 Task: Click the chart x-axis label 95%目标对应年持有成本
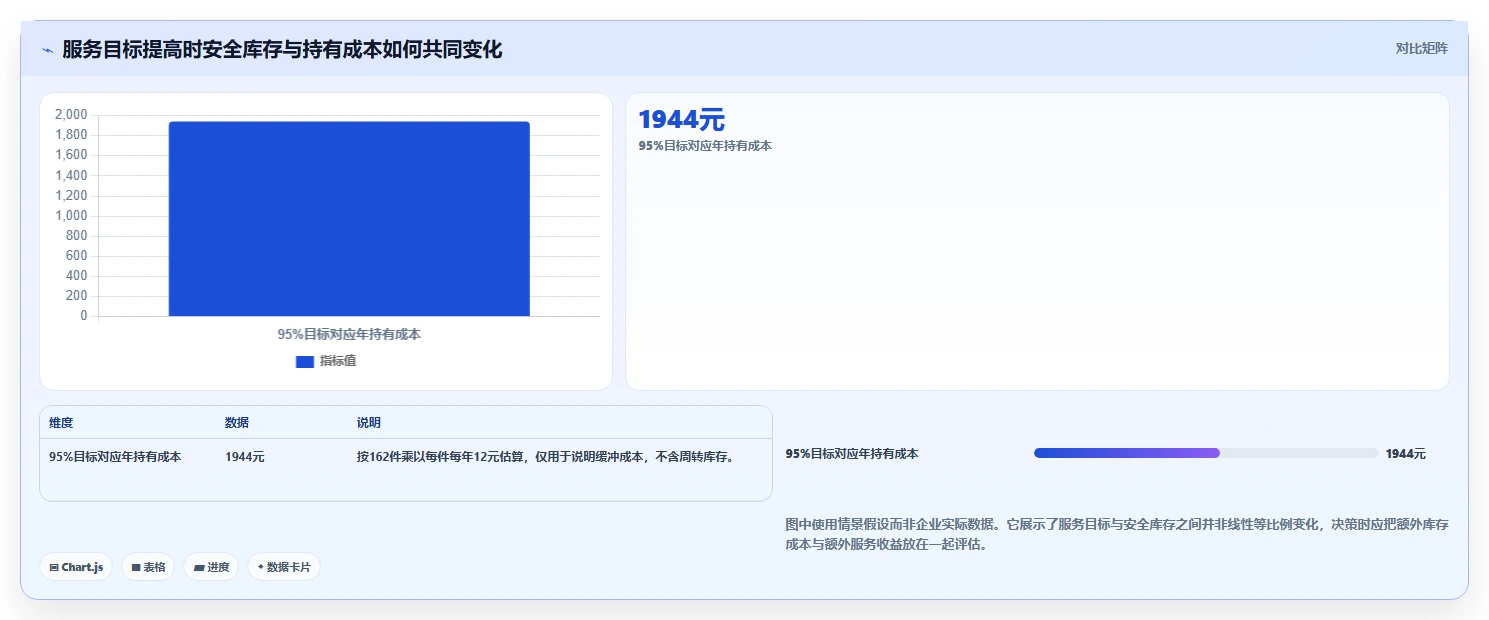click(349, 334)
